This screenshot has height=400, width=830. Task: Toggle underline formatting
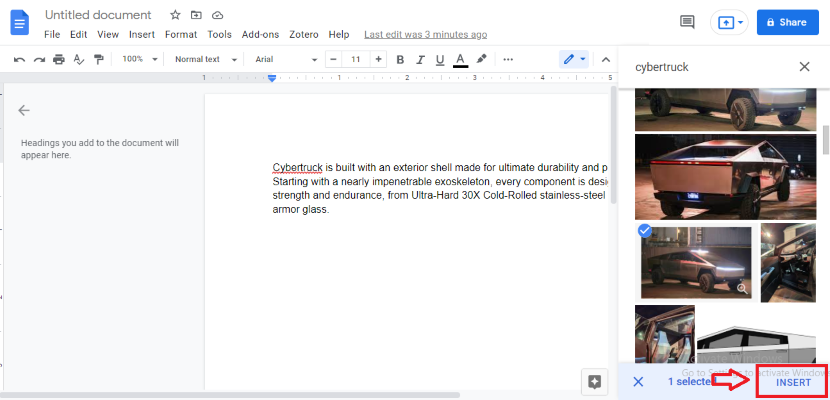(x=440, y=59)
